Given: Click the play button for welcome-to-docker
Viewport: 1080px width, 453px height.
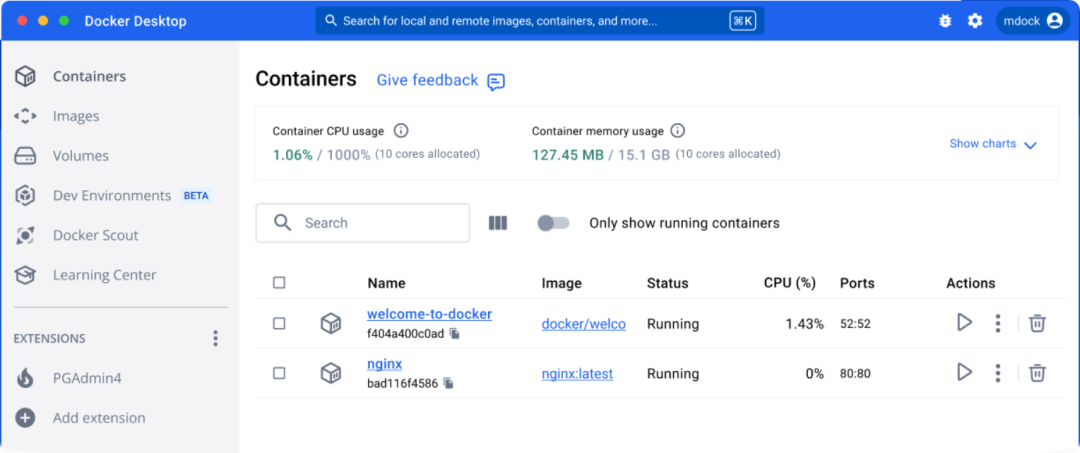Looking at the screenshot, I should click(x=964, y=322).
